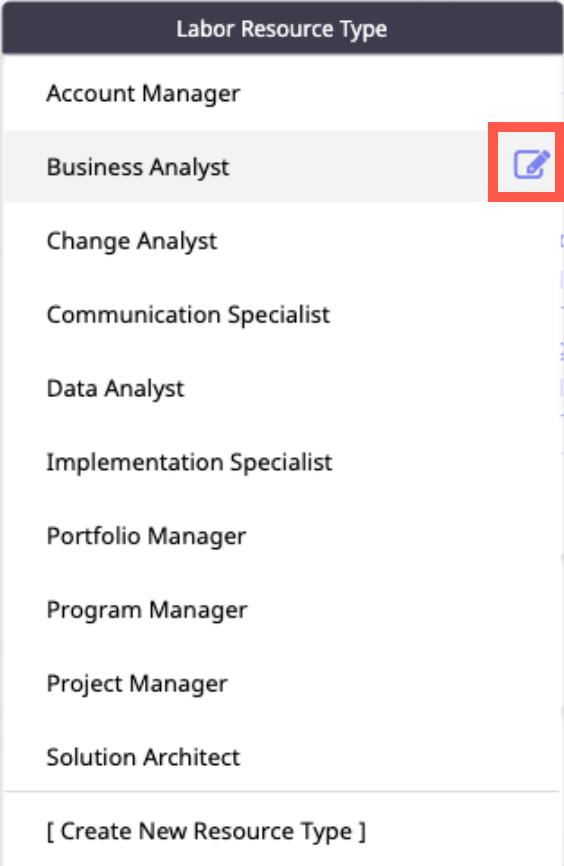Select Change Analyst option
This screenshot has height=866, width=564.
tap(282, 241)
